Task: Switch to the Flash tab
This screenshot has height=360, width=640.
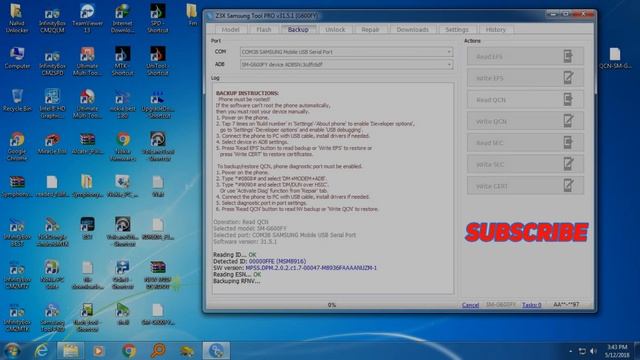Action: (x=264, y=29)
